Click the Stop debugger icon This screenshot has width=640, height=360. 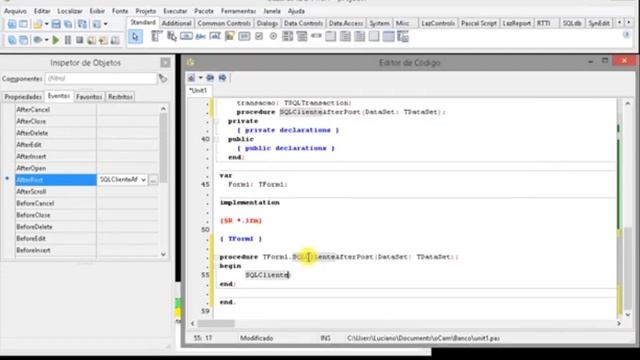pyautogui.click(x=80, y=40)
